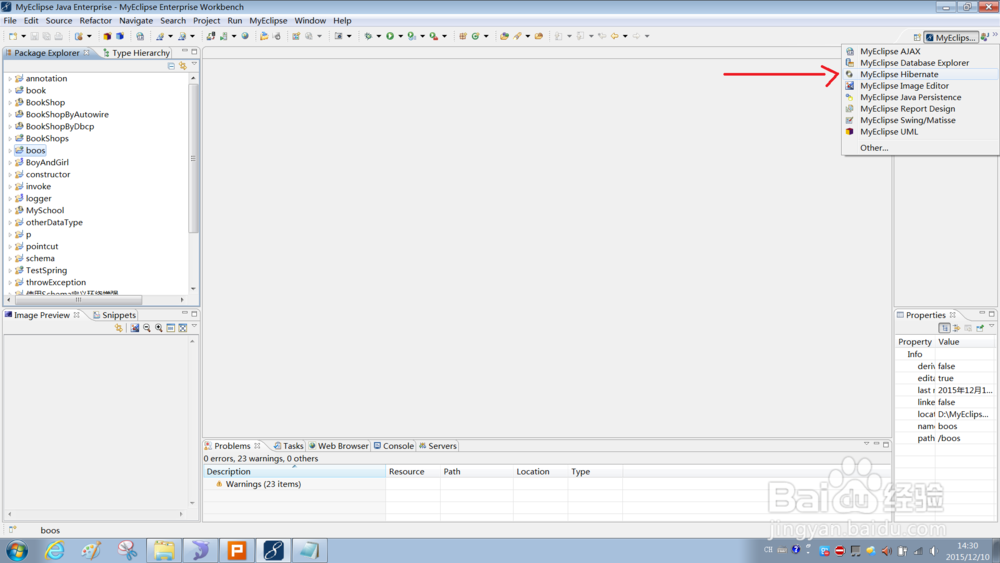Click the Windows Start orb
1000x563 pixels.
pyautogui.click(x=17, y=550)
